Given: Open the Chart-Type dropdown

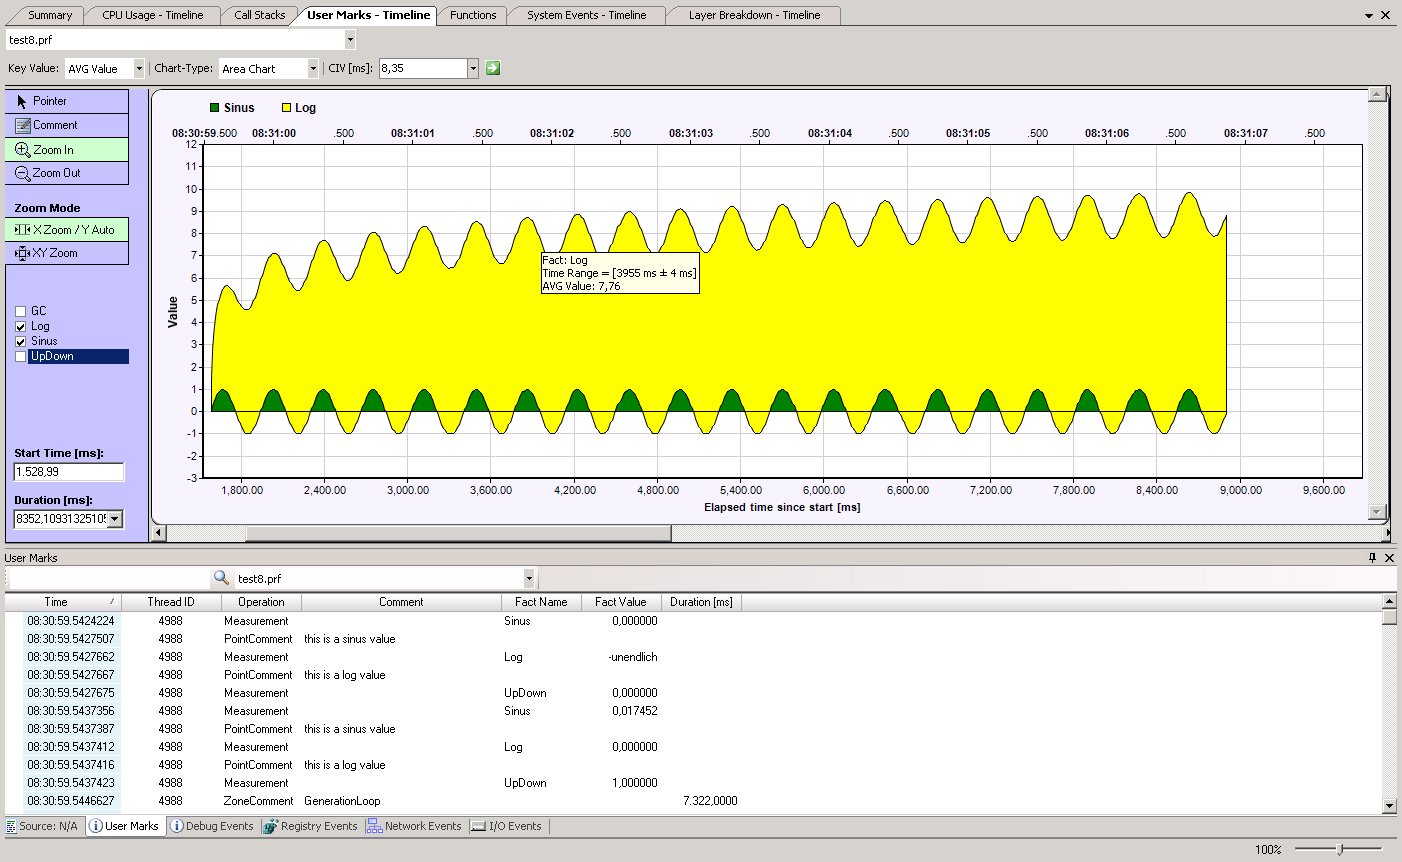Looking at the screenshot, I should pos(311,68).
